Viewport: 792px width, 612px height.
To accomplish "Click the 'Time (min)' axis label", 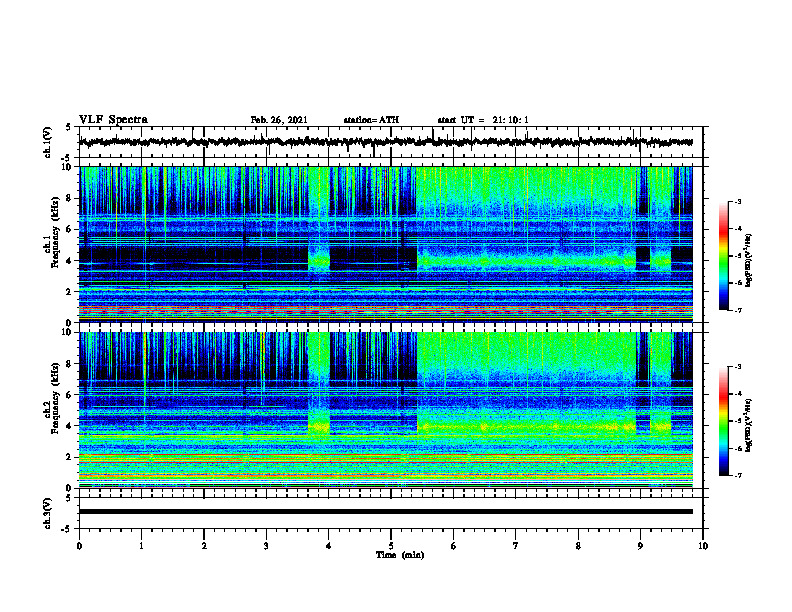I will 400,555.
